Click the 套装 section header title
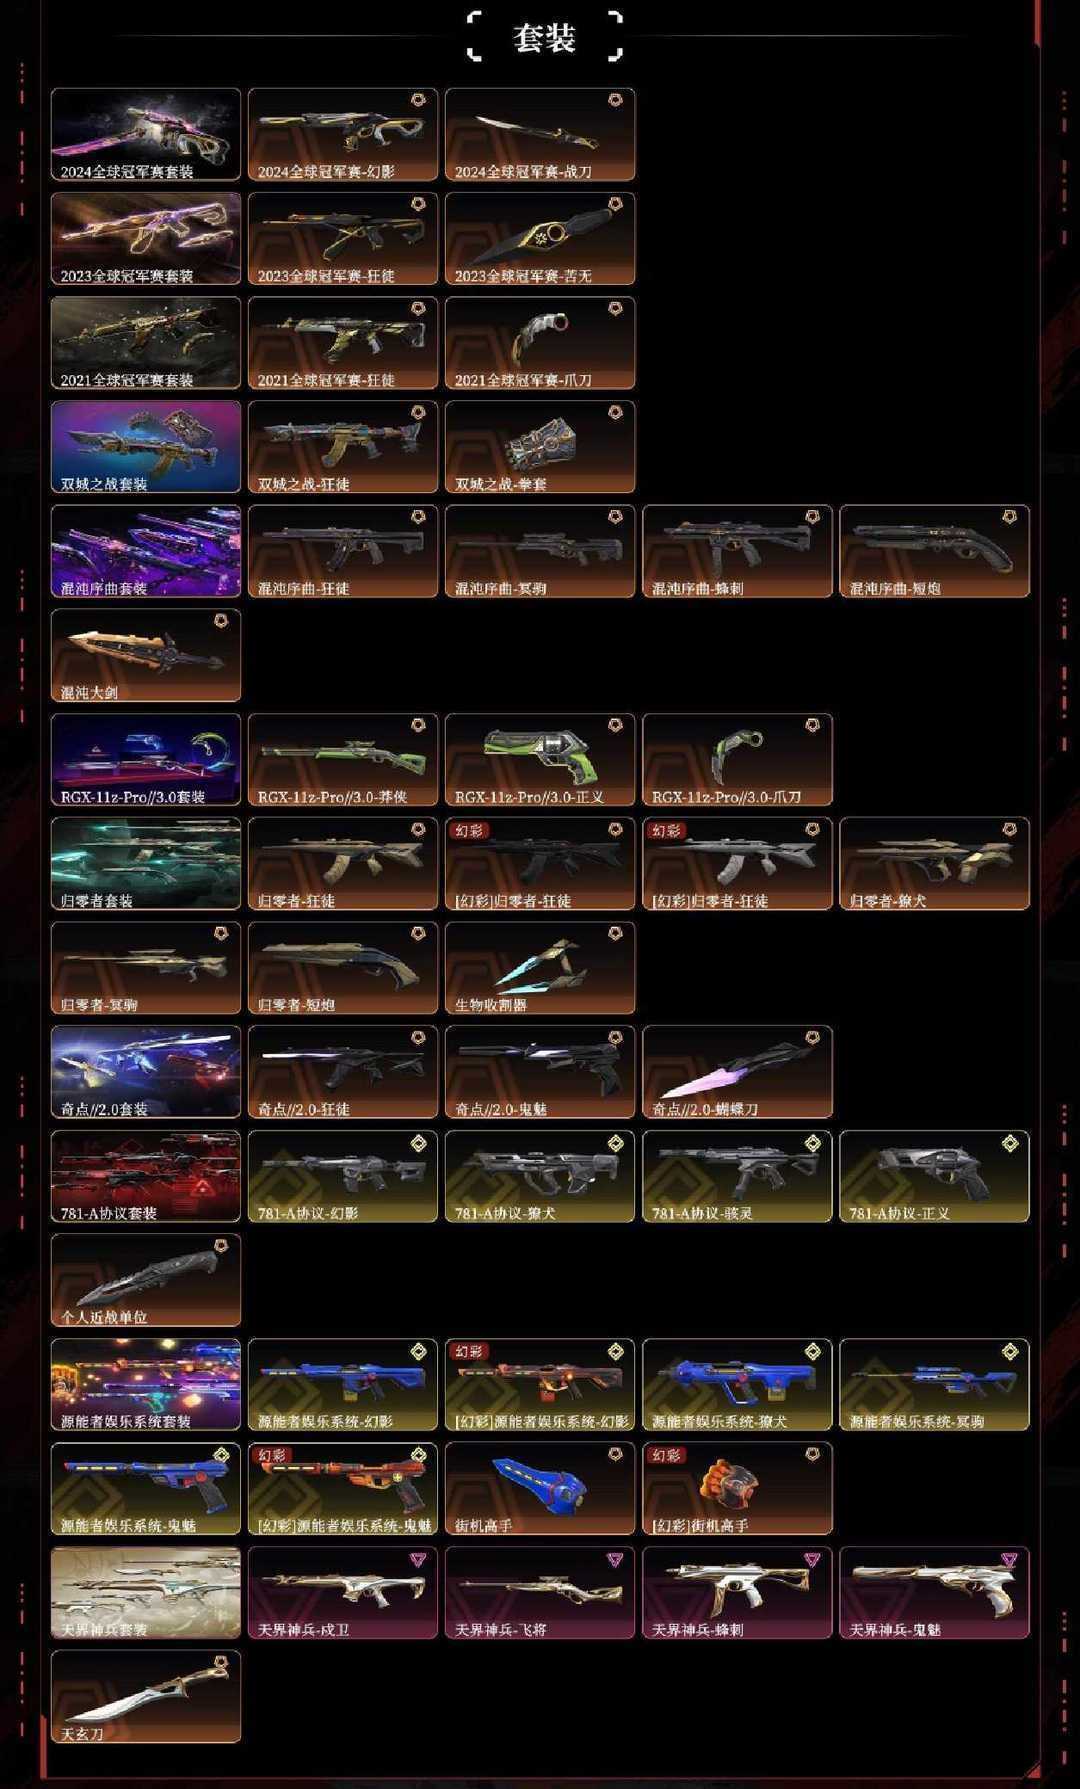The height and width of the screenshot is (1789, 1080). tap(544, 38)
